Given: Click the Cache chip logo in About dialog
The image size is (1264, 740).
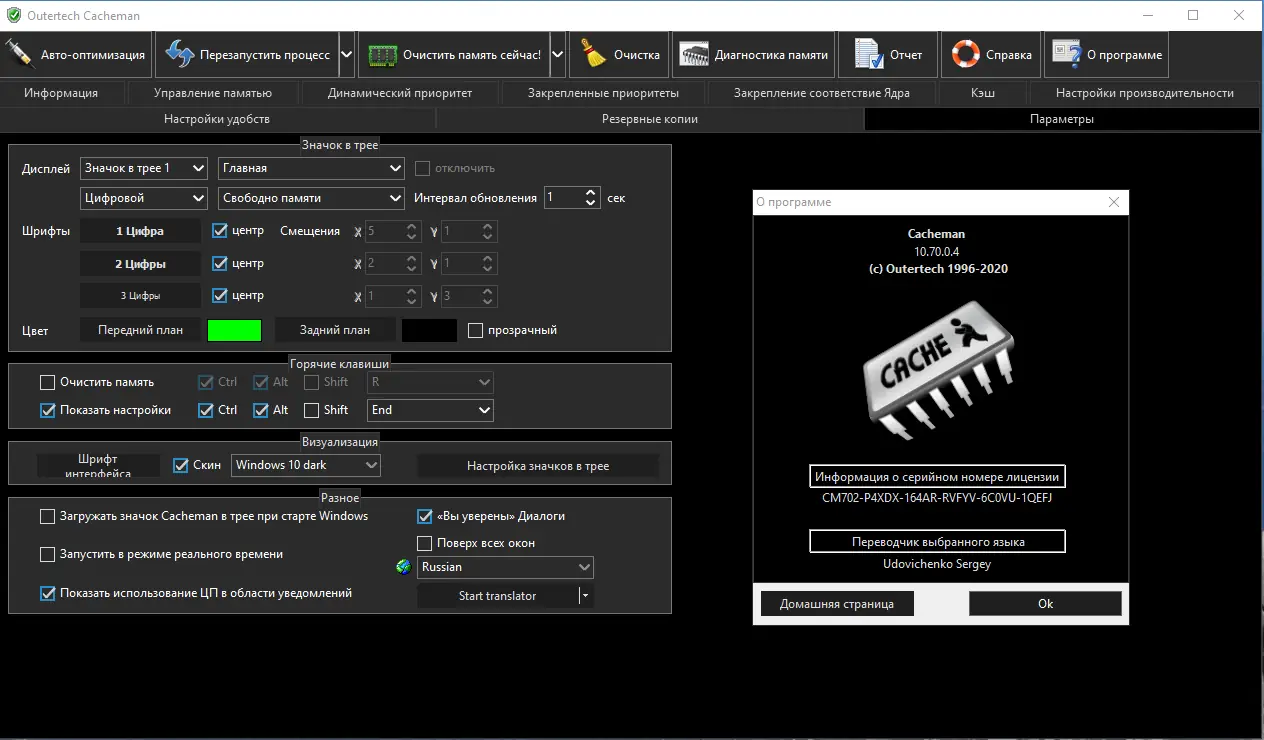Looking at the screenshot, I should 939,372.
